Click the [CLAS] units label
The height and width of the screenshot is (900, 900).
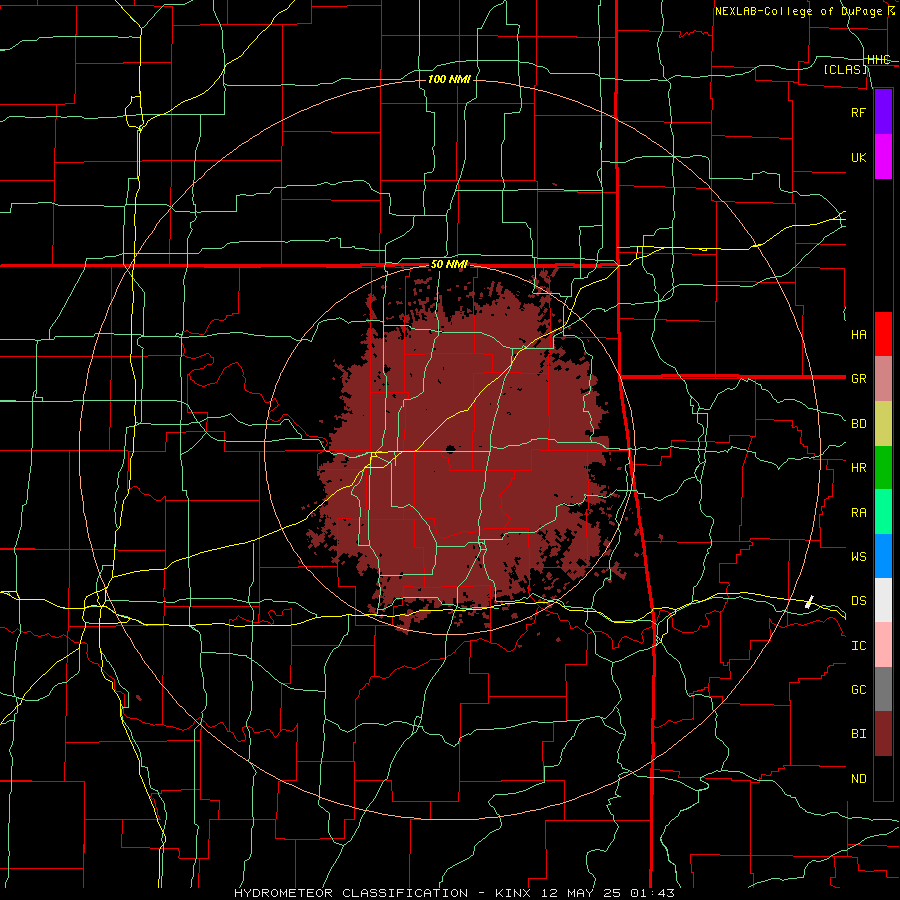click(845, 69)
